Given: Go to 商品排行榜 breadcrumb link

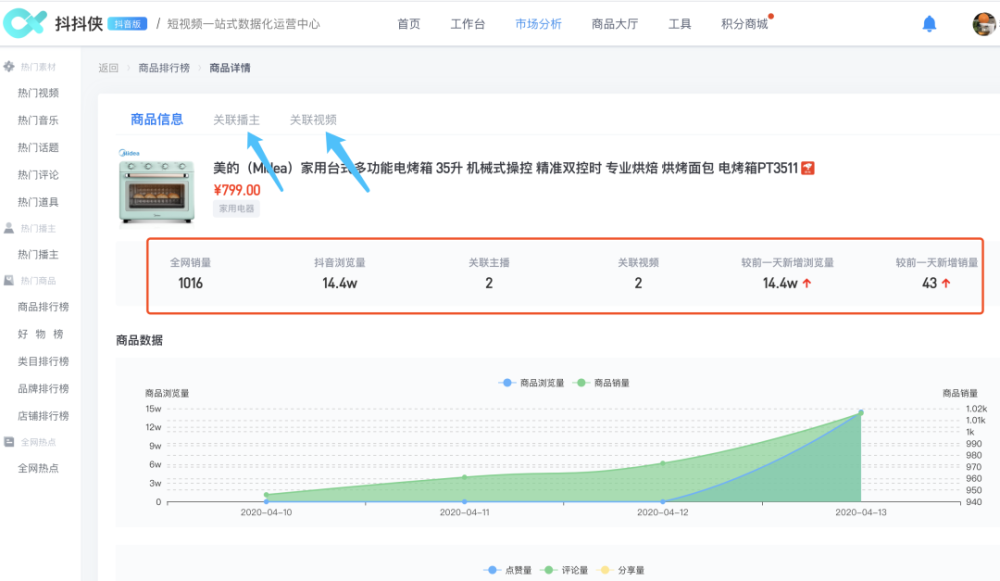Looking at the screenshot, I should point(164,68).
